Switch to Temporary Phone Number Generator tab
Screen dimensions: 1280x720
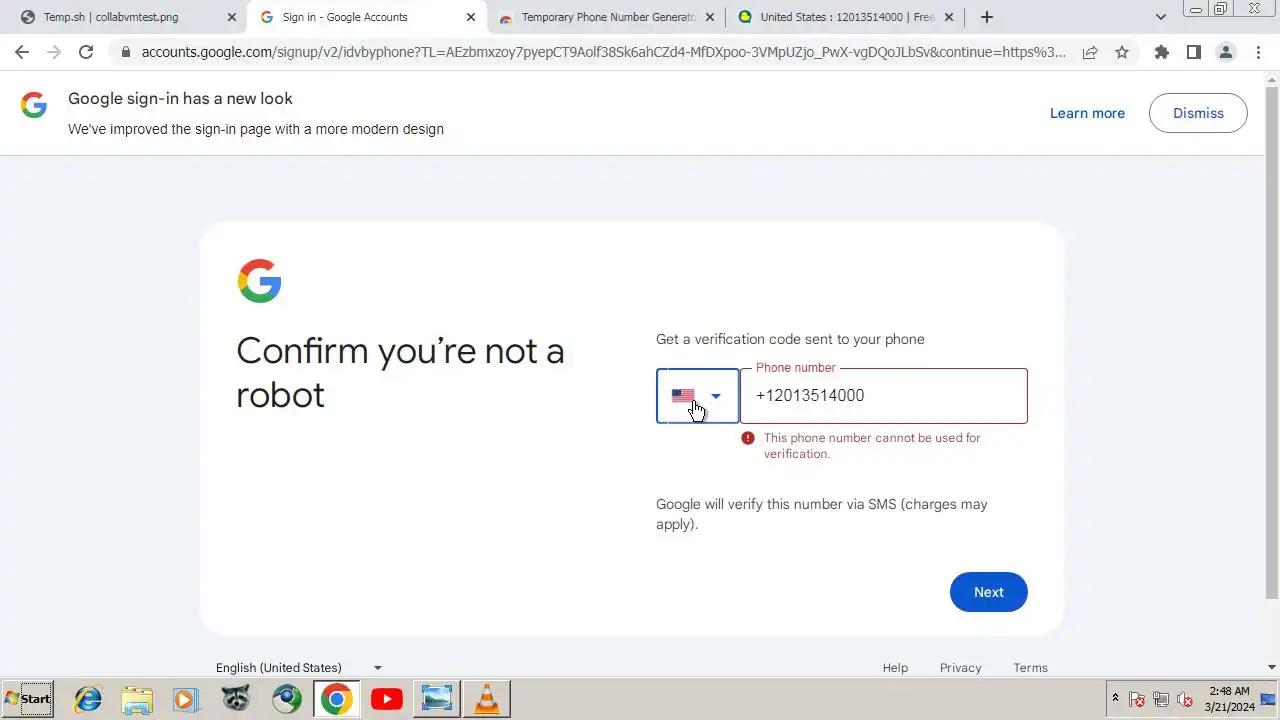coord(608,17)
